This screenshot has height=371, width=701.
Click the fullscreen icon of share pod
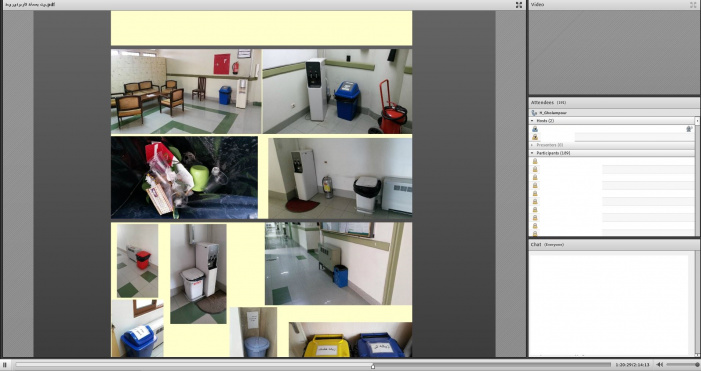click(519, 5)
